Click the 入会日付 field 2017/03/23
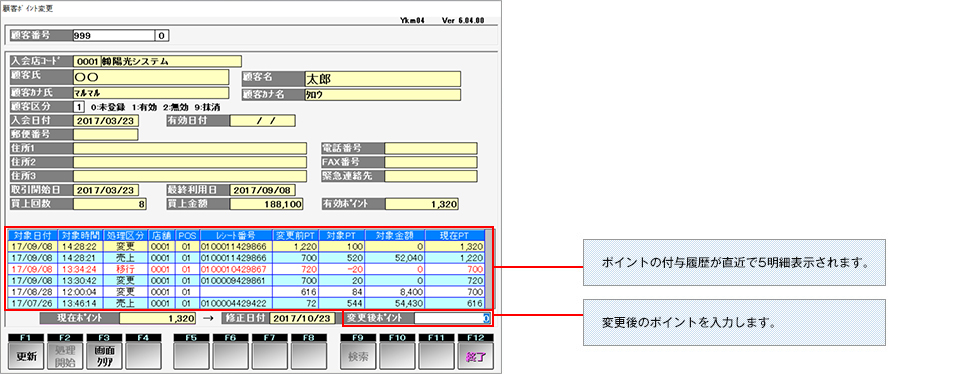This screenshot has width=959, height=374. pos(107,120)
